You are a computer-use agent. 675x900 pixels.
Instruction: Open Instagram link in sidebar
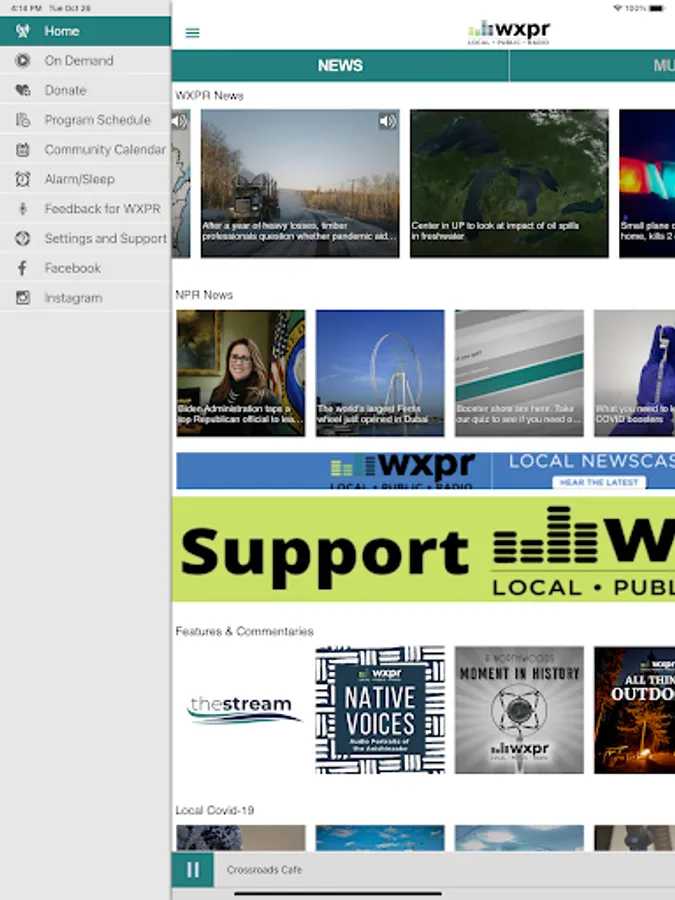pyautogui.click(x=86, y=298)
